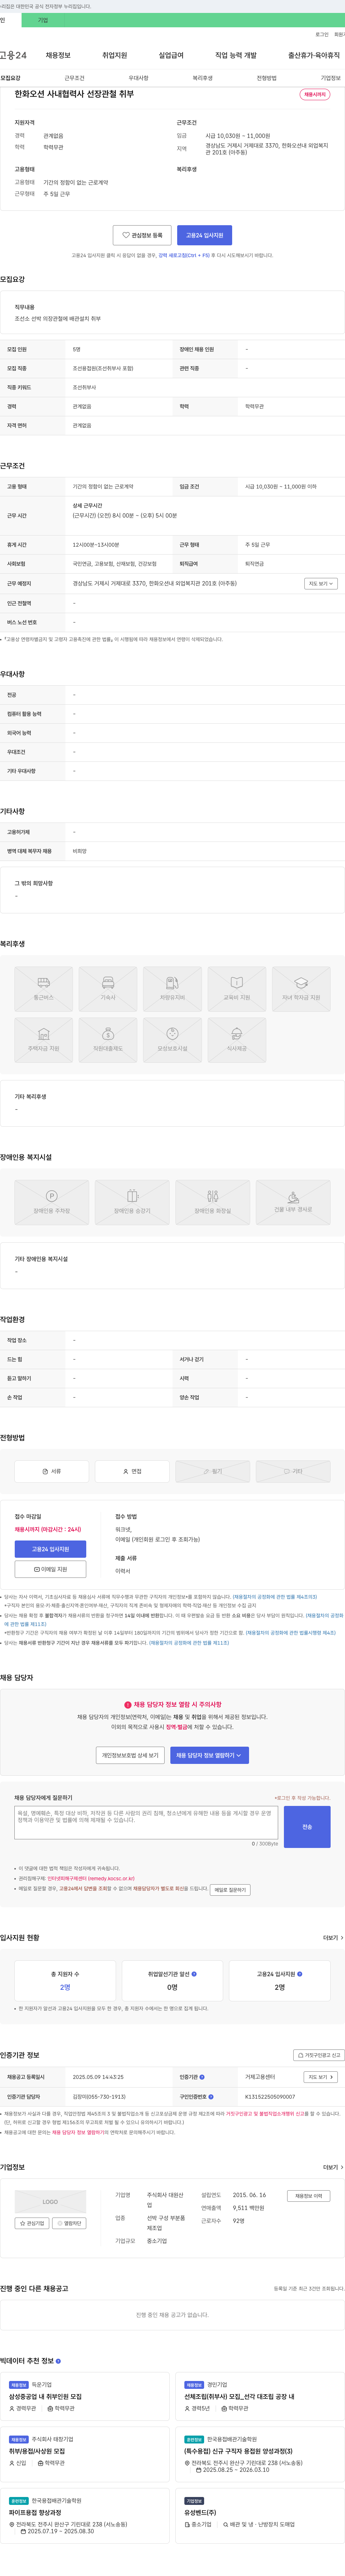Viewport: 345px width, 2576px height.
Task: Select the 서류 screening method box
Action: [52, 1471]
